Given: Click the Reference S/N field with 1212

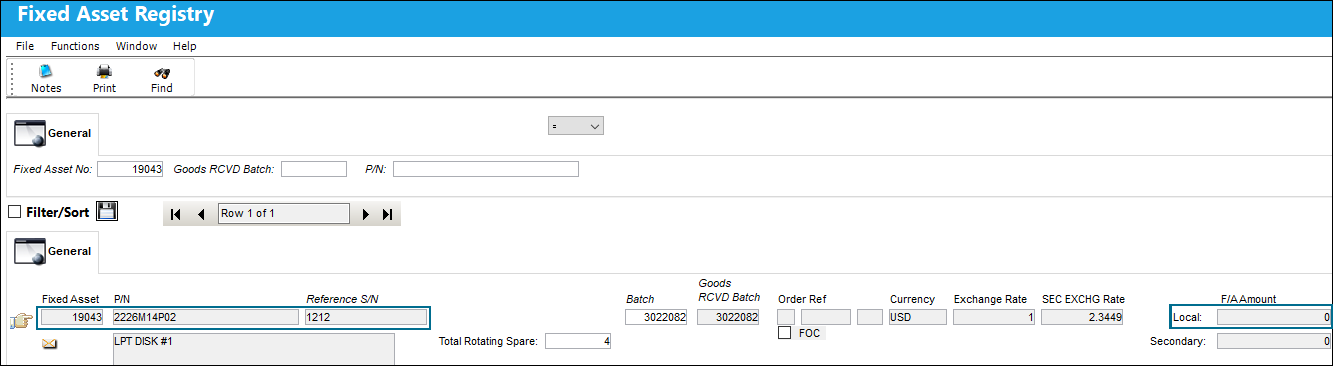Looking at the screenshot, I should (366, 318).
